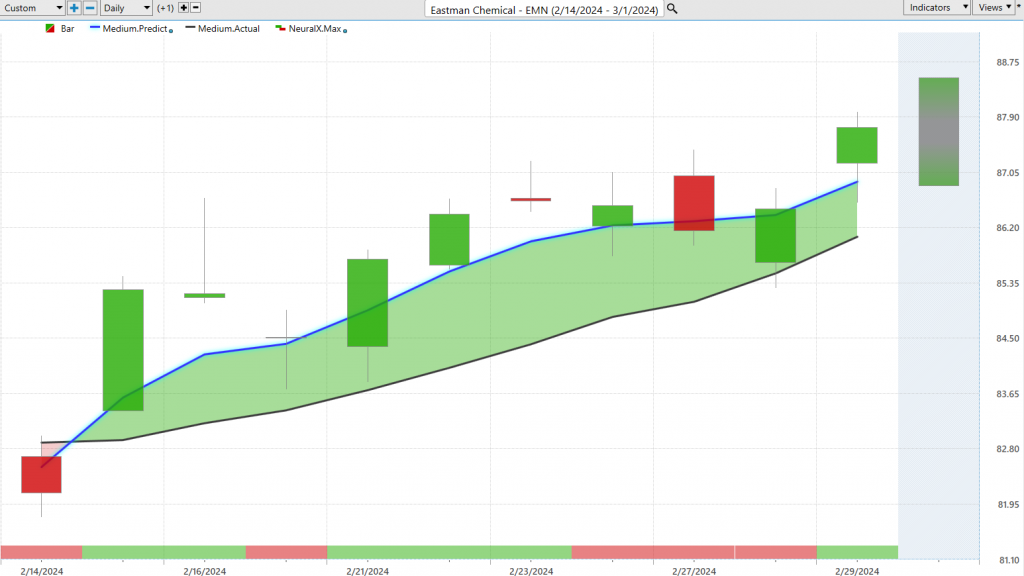Click the blue plus zoom-in button
The width and height of the screenshot is (1024, 576).
click(x=74, y=8)
